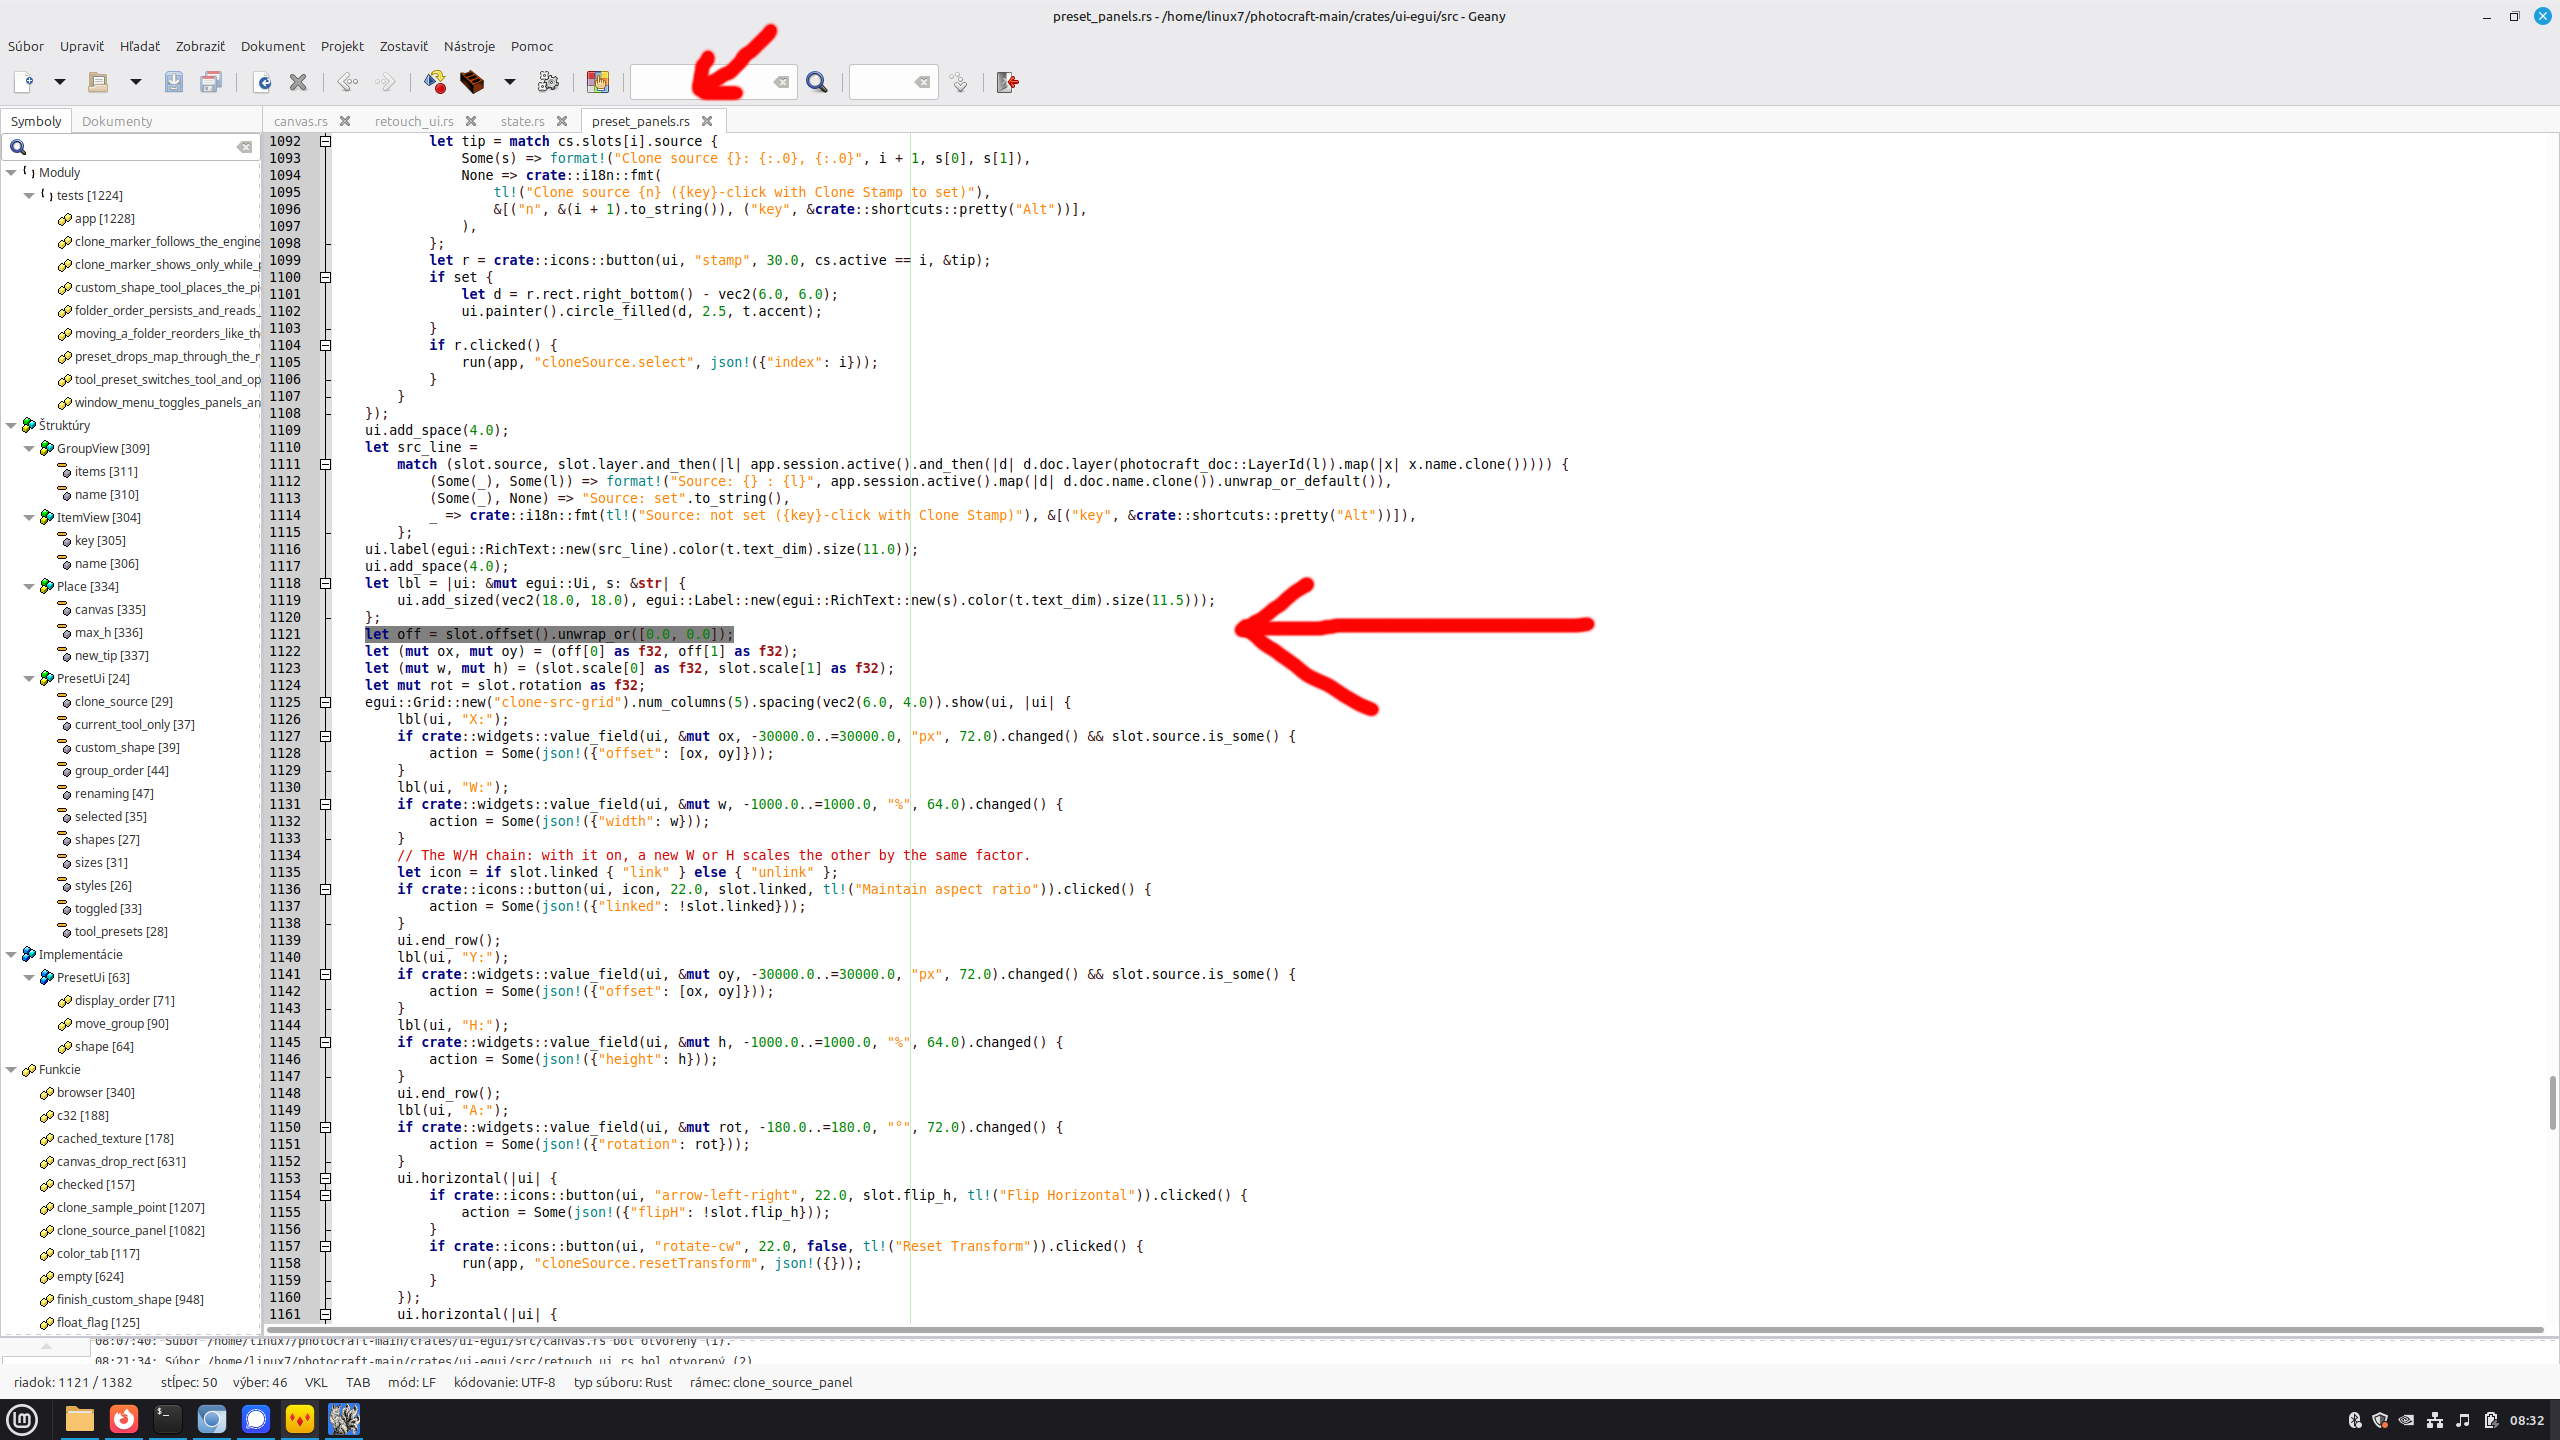Screen dimensions: 2560x1440
Task: Open the Súbor menu
Action: [26, 46]
